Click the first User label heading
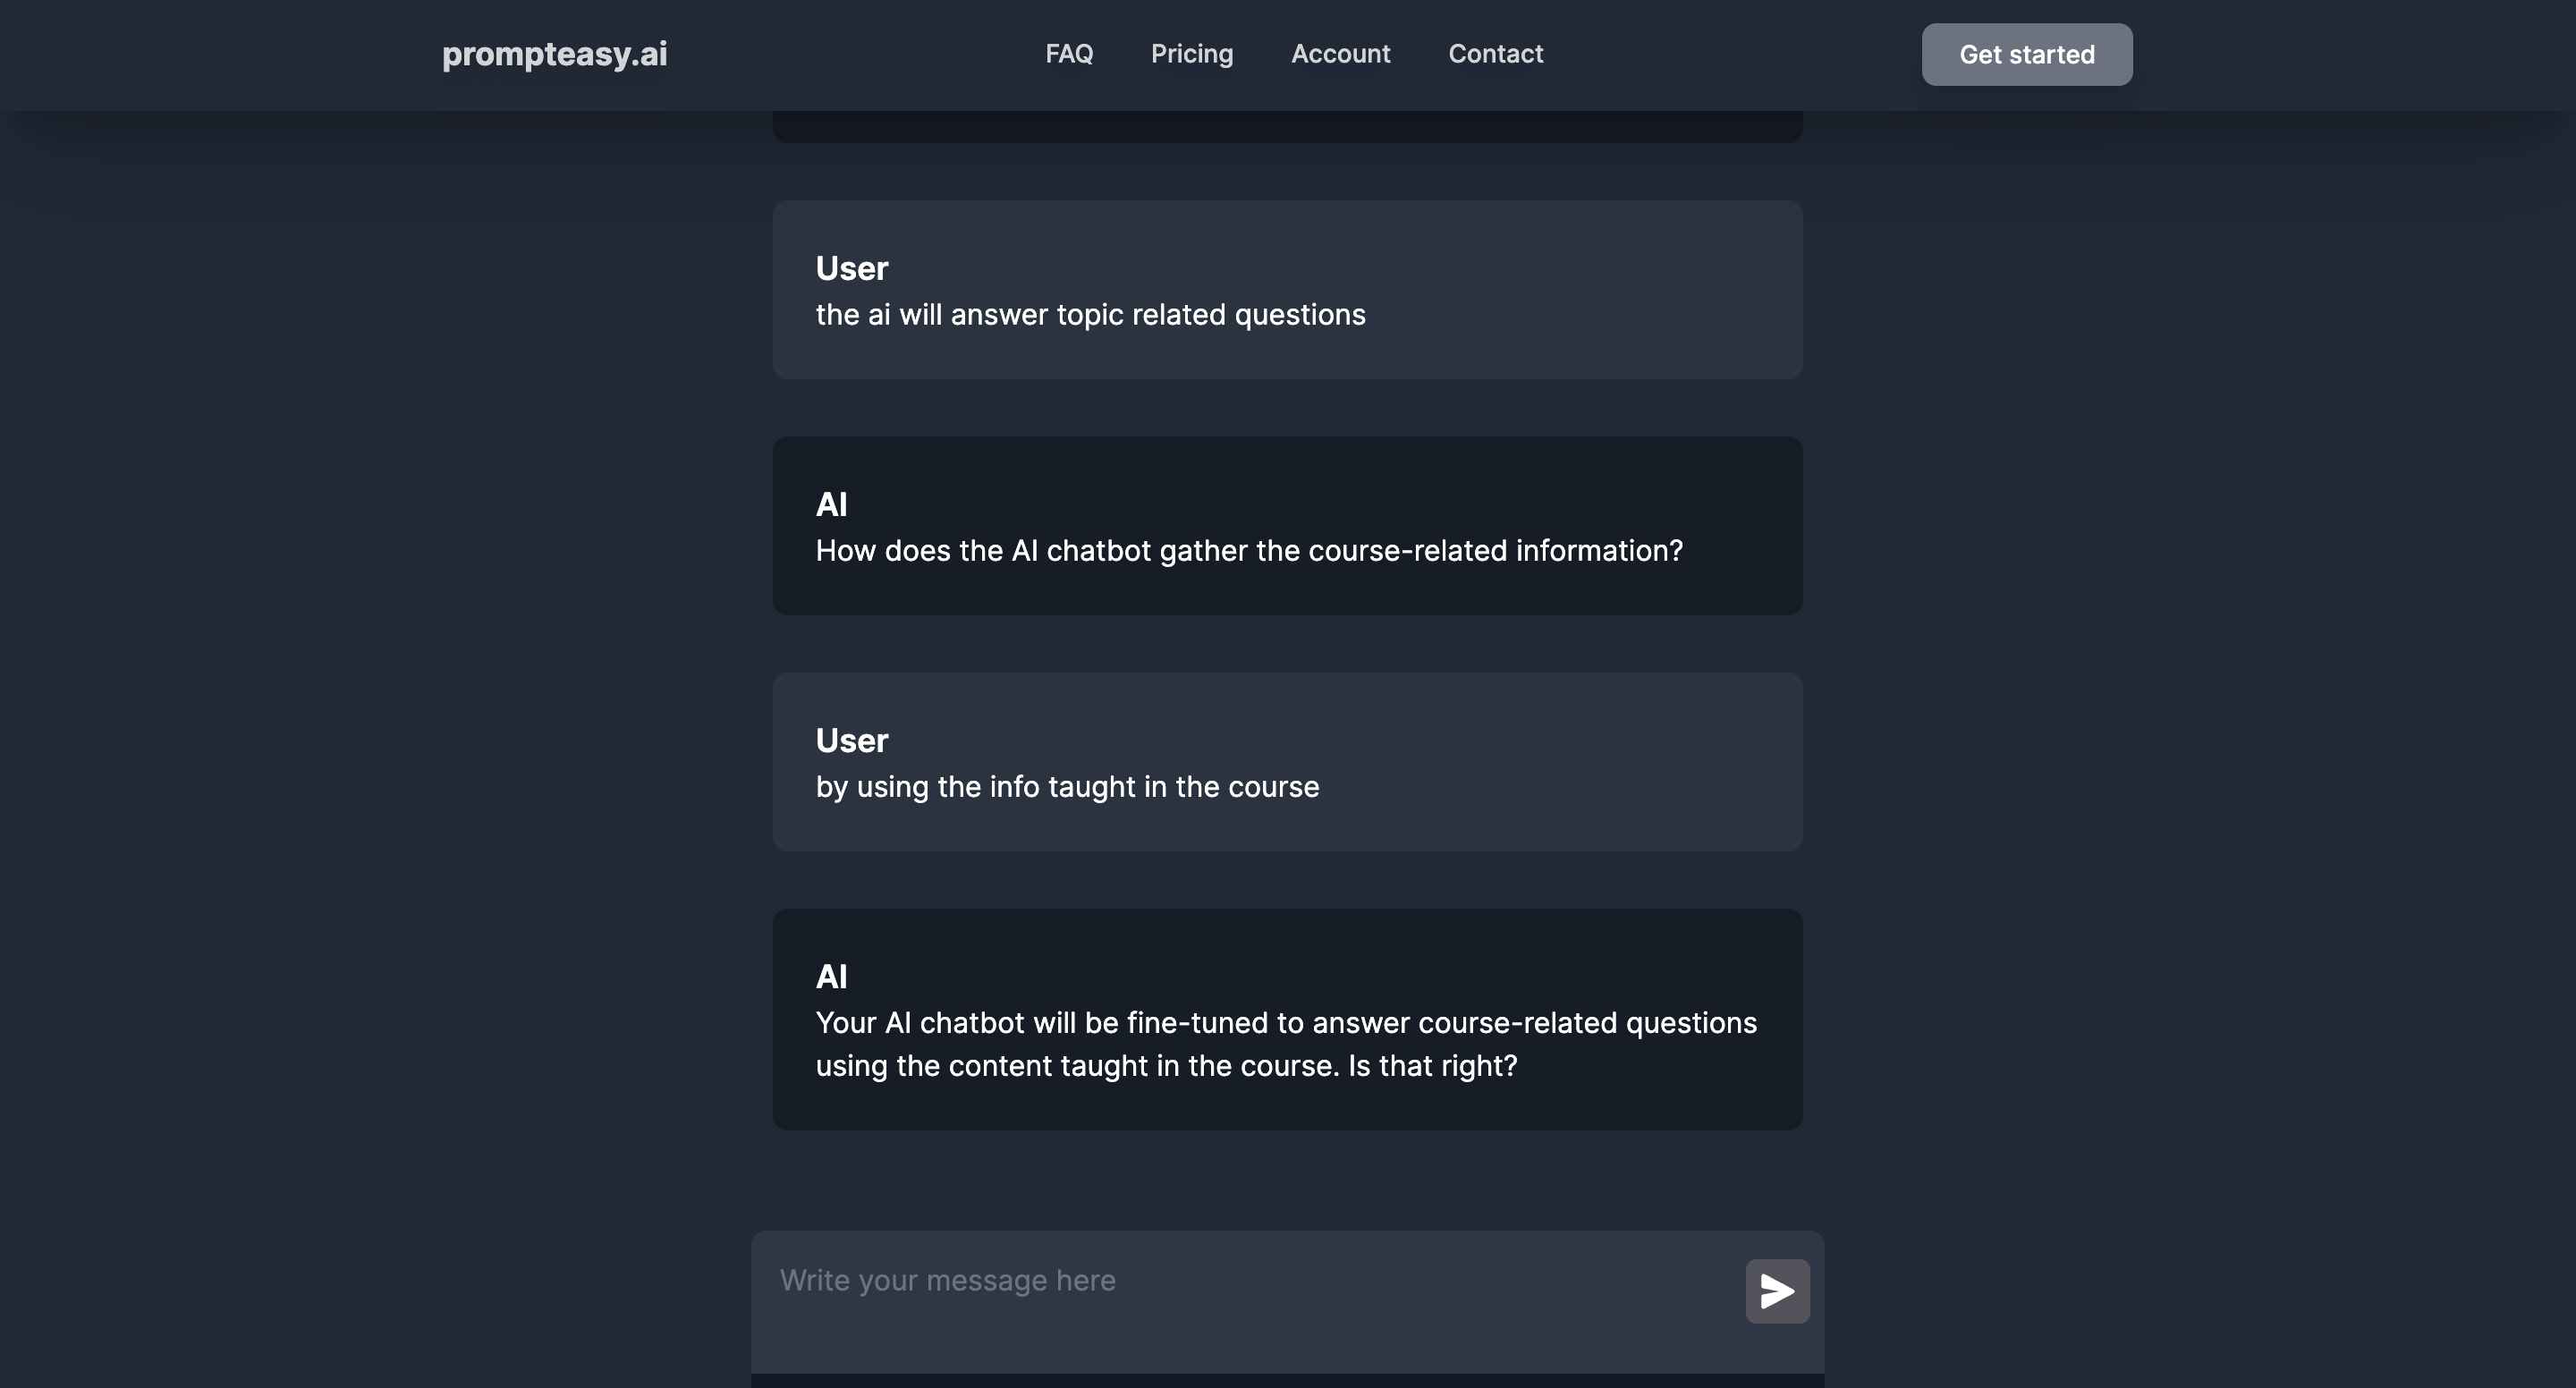Viewport: 2576px width, 1388px height. [851, 268]
